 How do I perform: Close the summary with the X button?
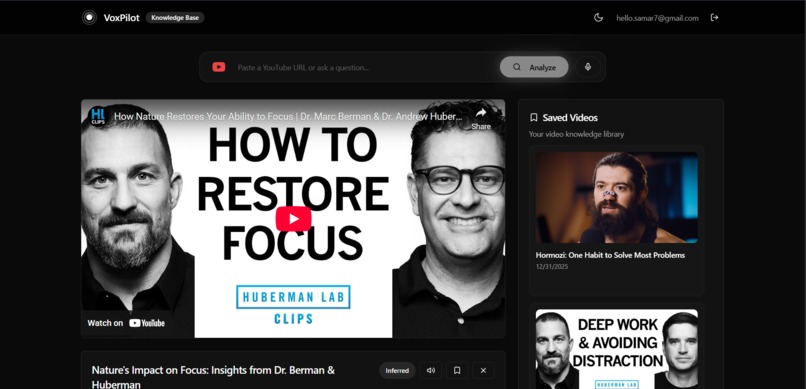tap(483, 371)
